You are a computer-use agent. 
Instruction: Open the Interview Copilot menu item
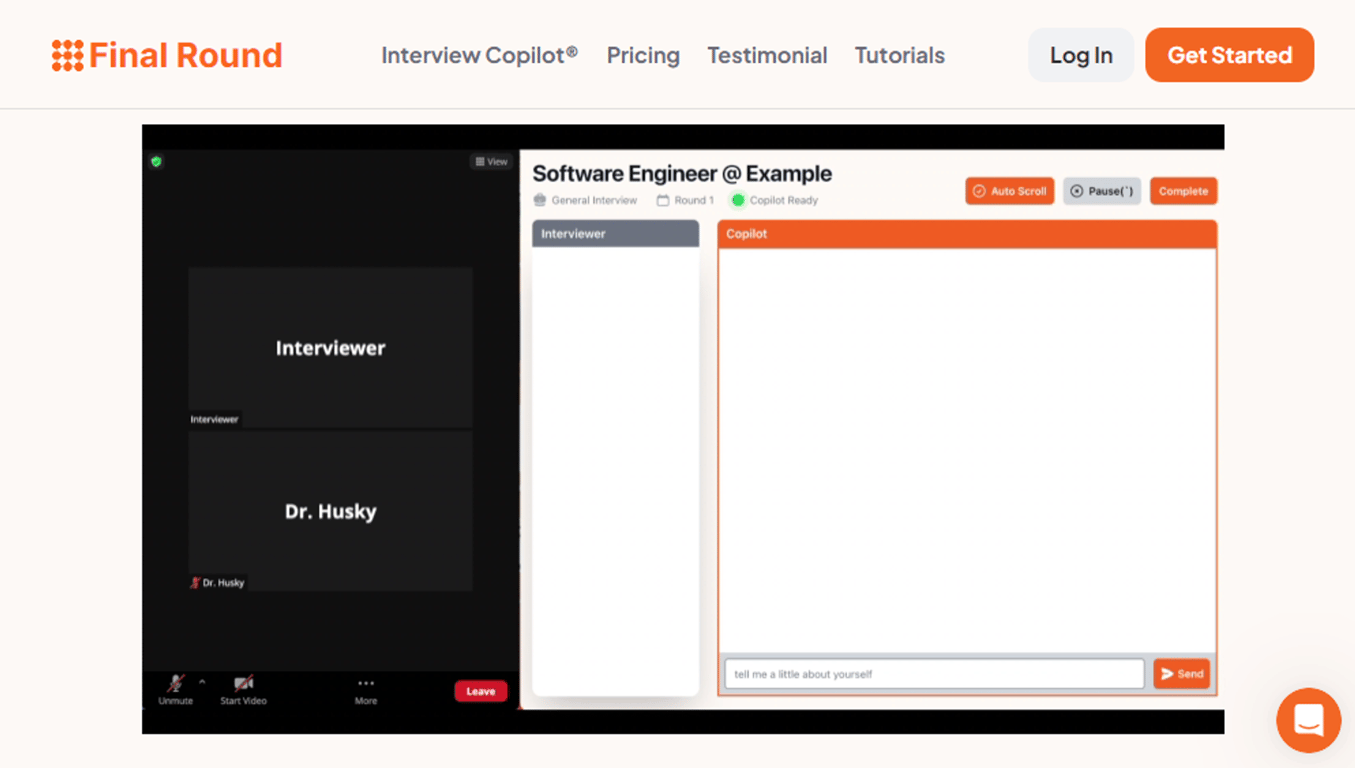[x=479, y=55]
